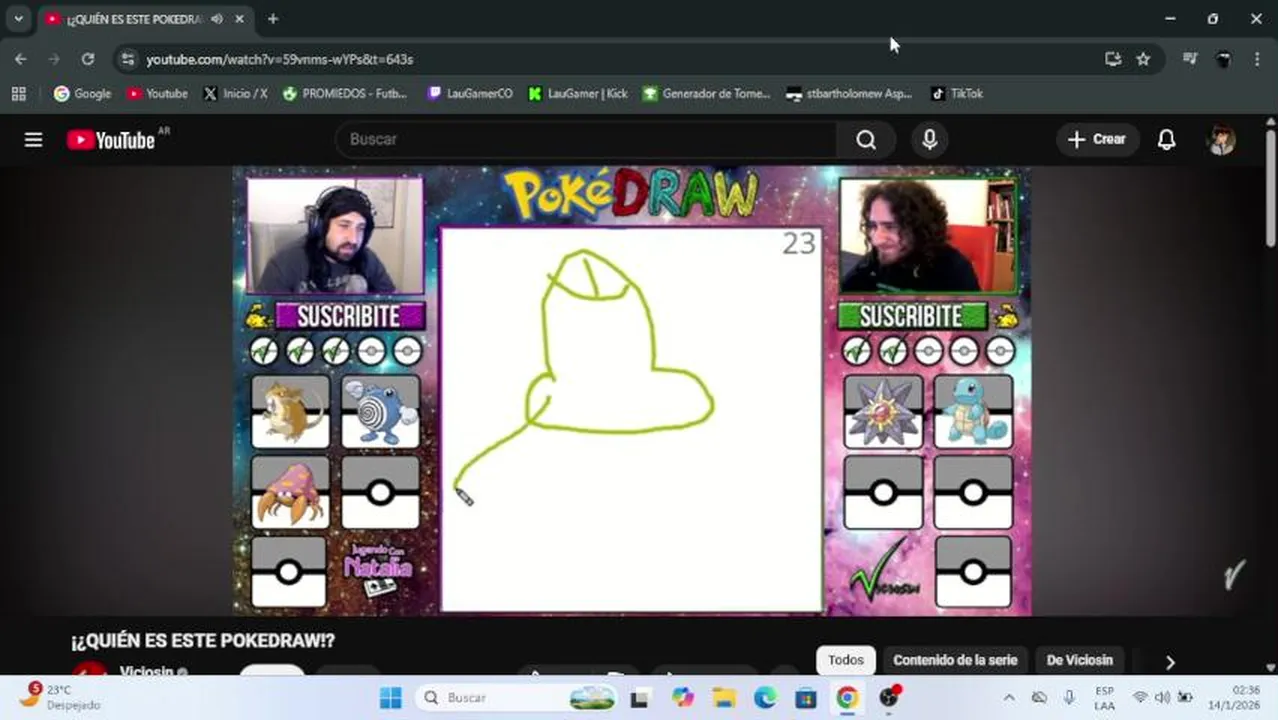Open volume speaker tray icon
Screen dimensions: 1278x720
click(1162, 697)
